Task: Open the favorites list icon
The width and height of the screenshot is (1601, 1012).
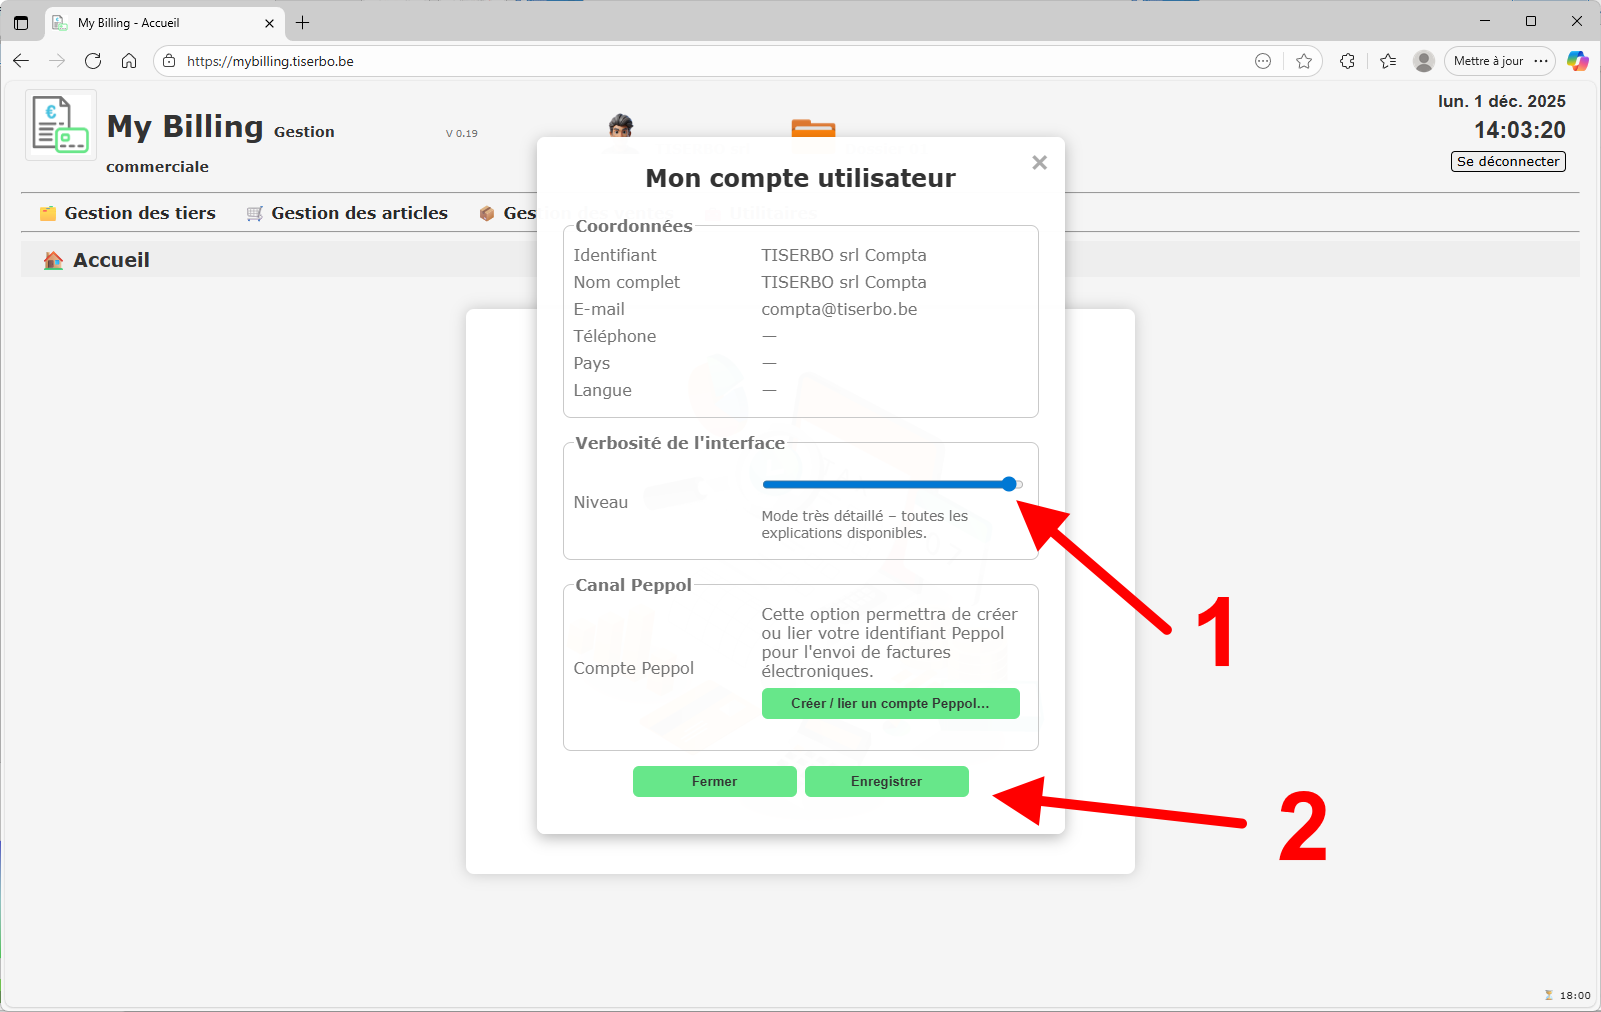Action: pyautogui.click(x=1387, y=61)
